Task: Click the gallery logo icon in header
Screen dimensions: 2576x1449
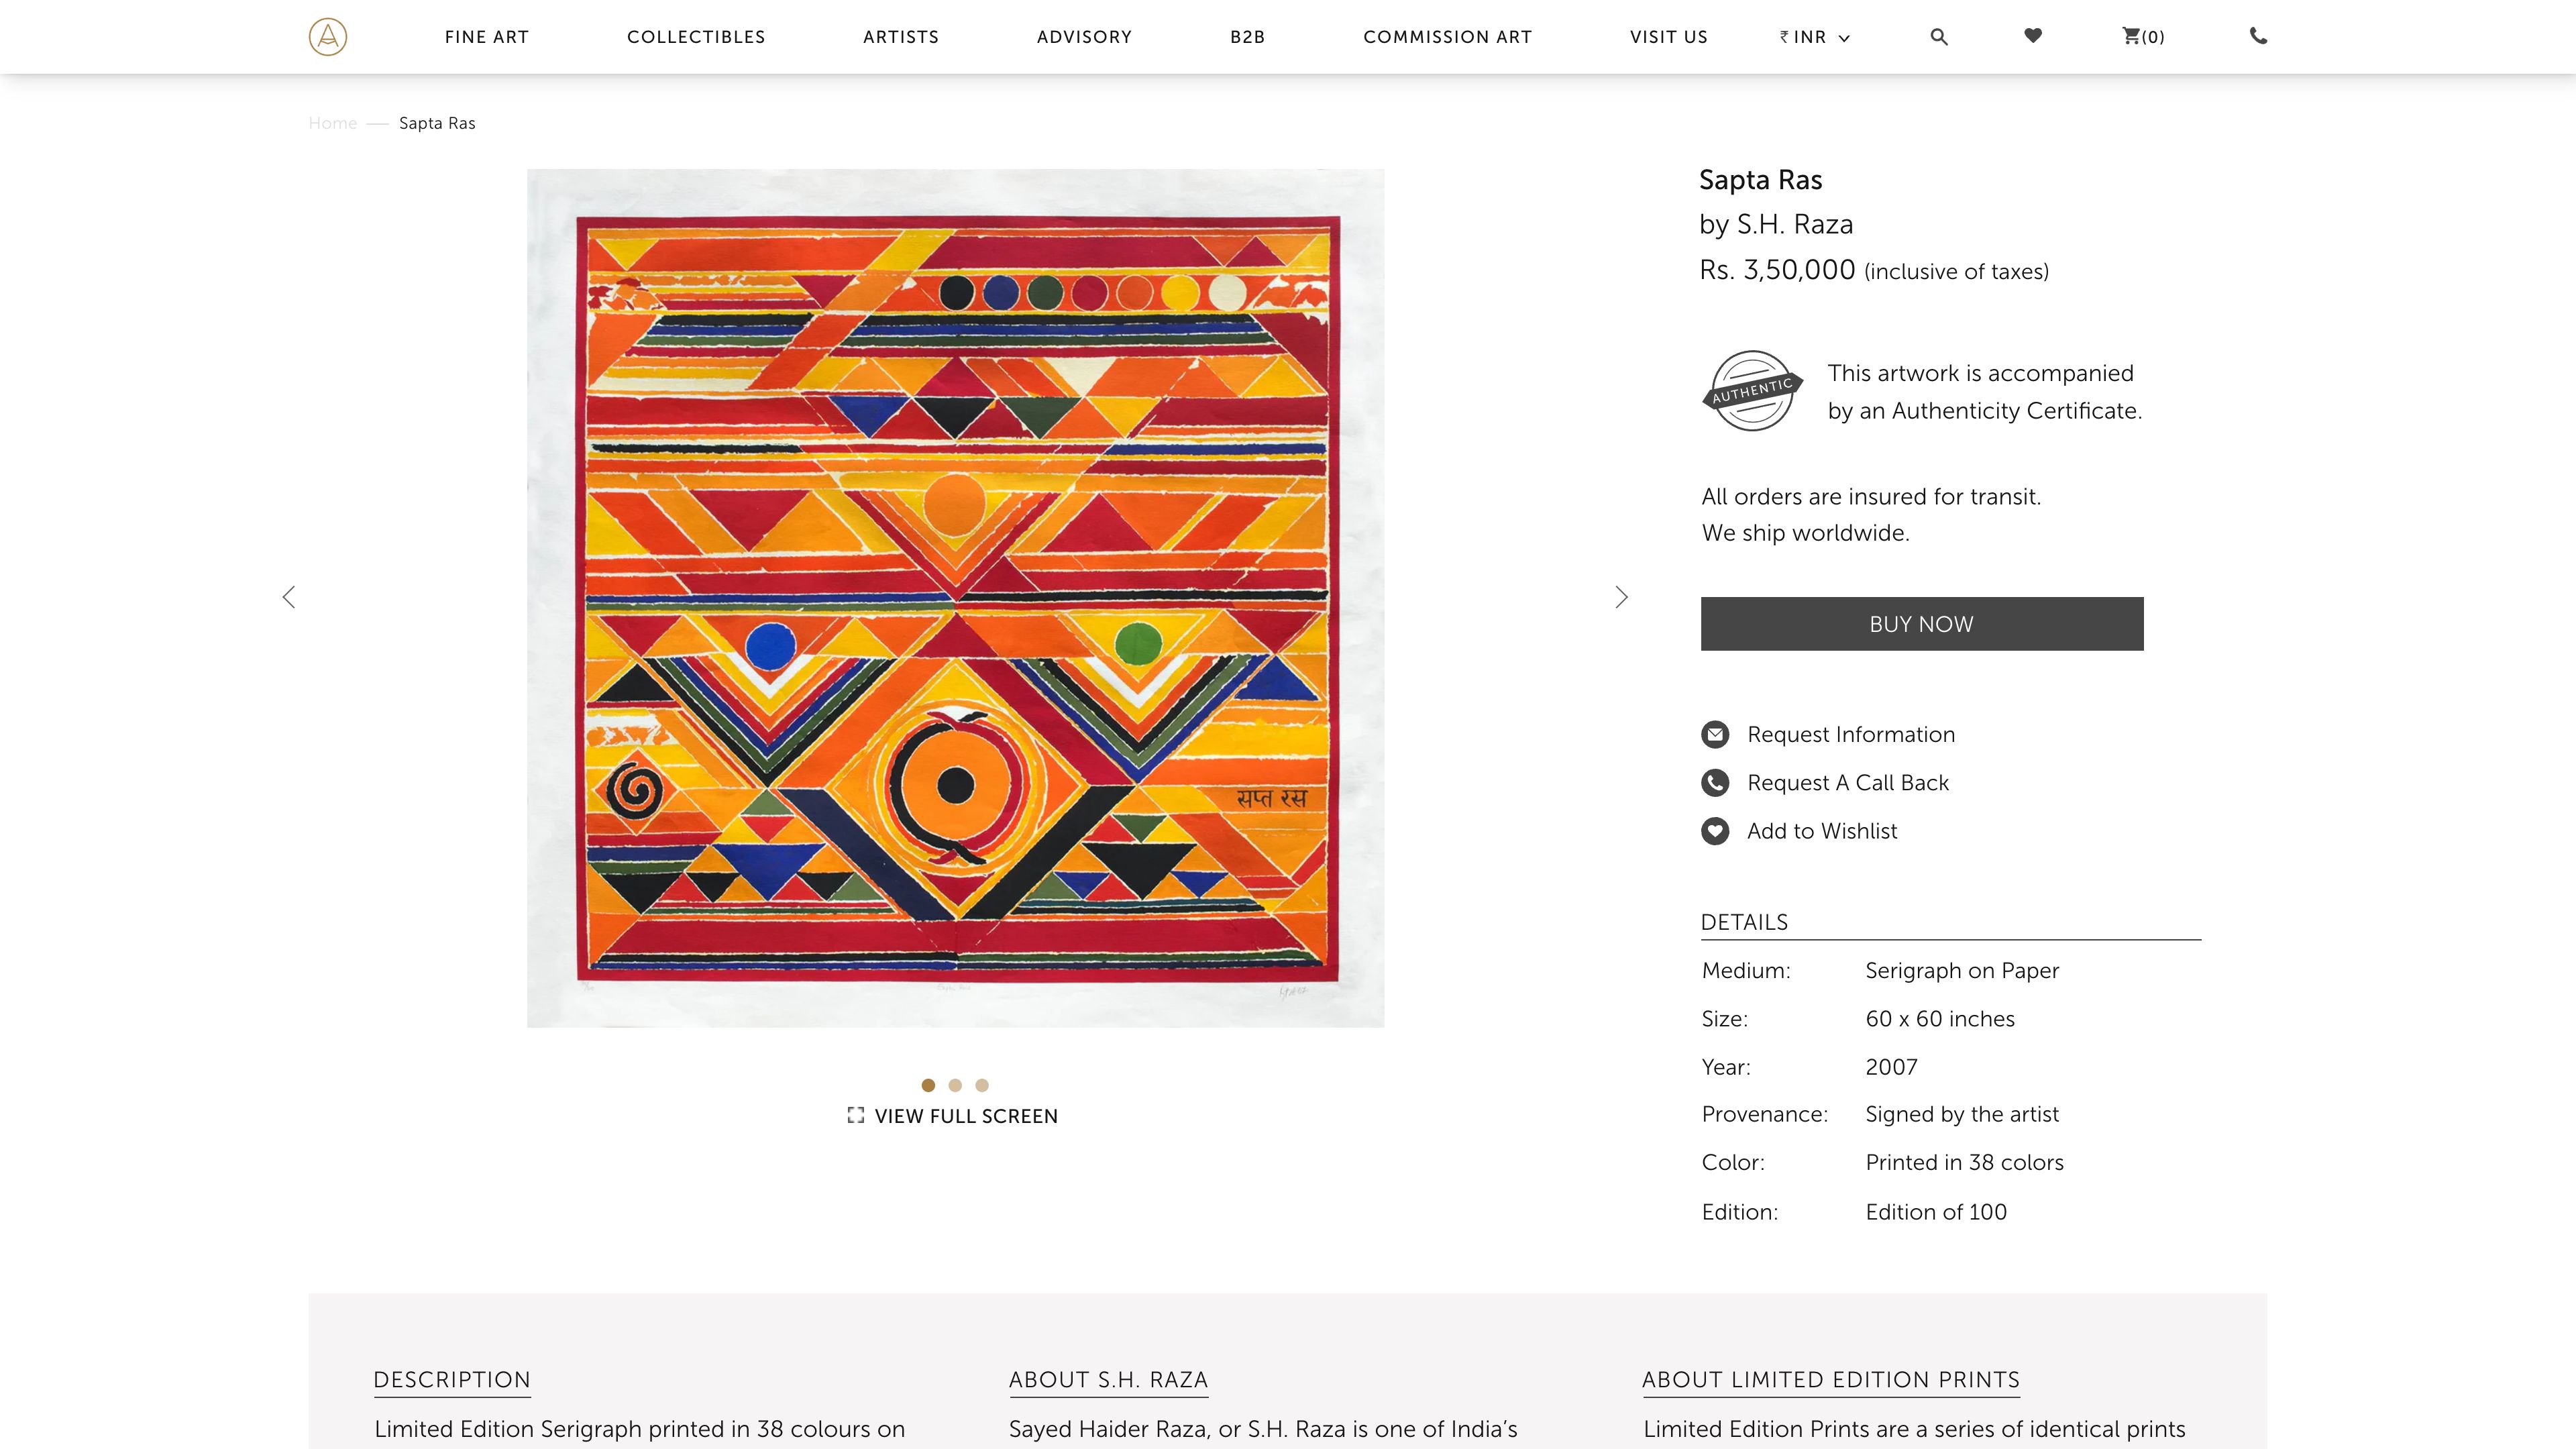Action: pos(327,37)
